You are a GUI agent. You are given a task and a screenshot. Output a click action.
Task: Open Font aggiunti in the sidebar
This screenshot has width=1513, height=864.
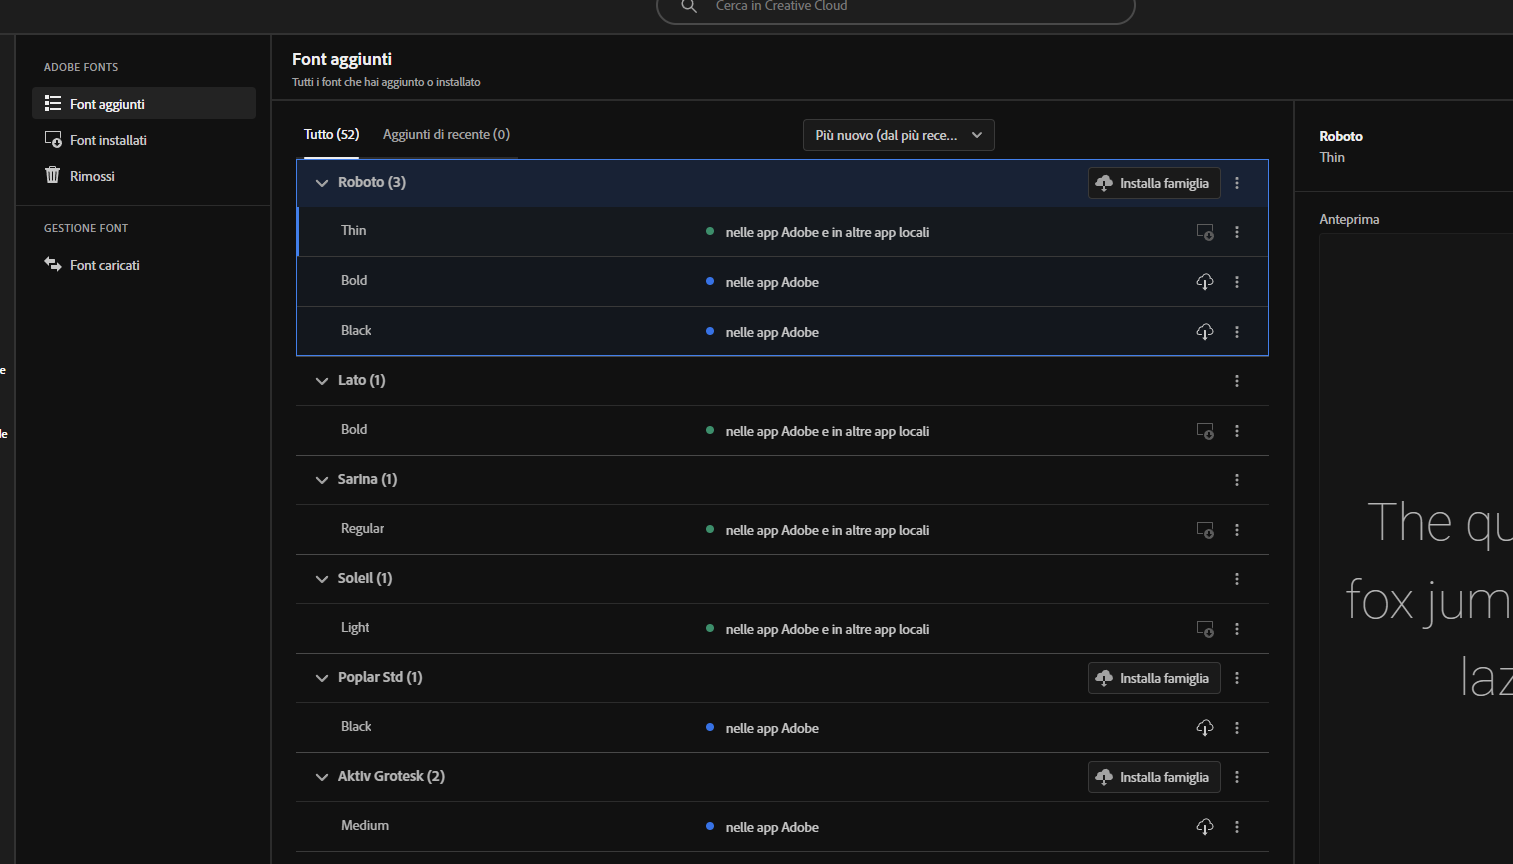[144, 103]
